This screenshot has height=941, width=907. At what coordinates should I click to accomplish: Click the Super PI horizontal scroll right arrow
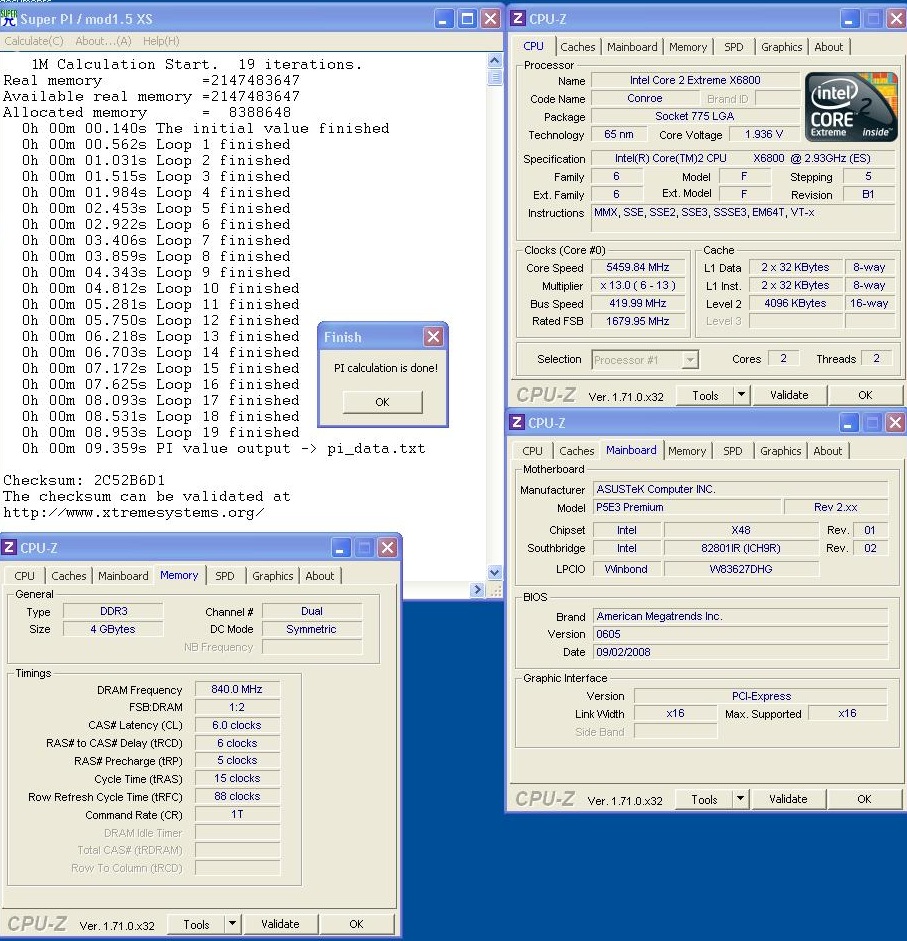478,590
